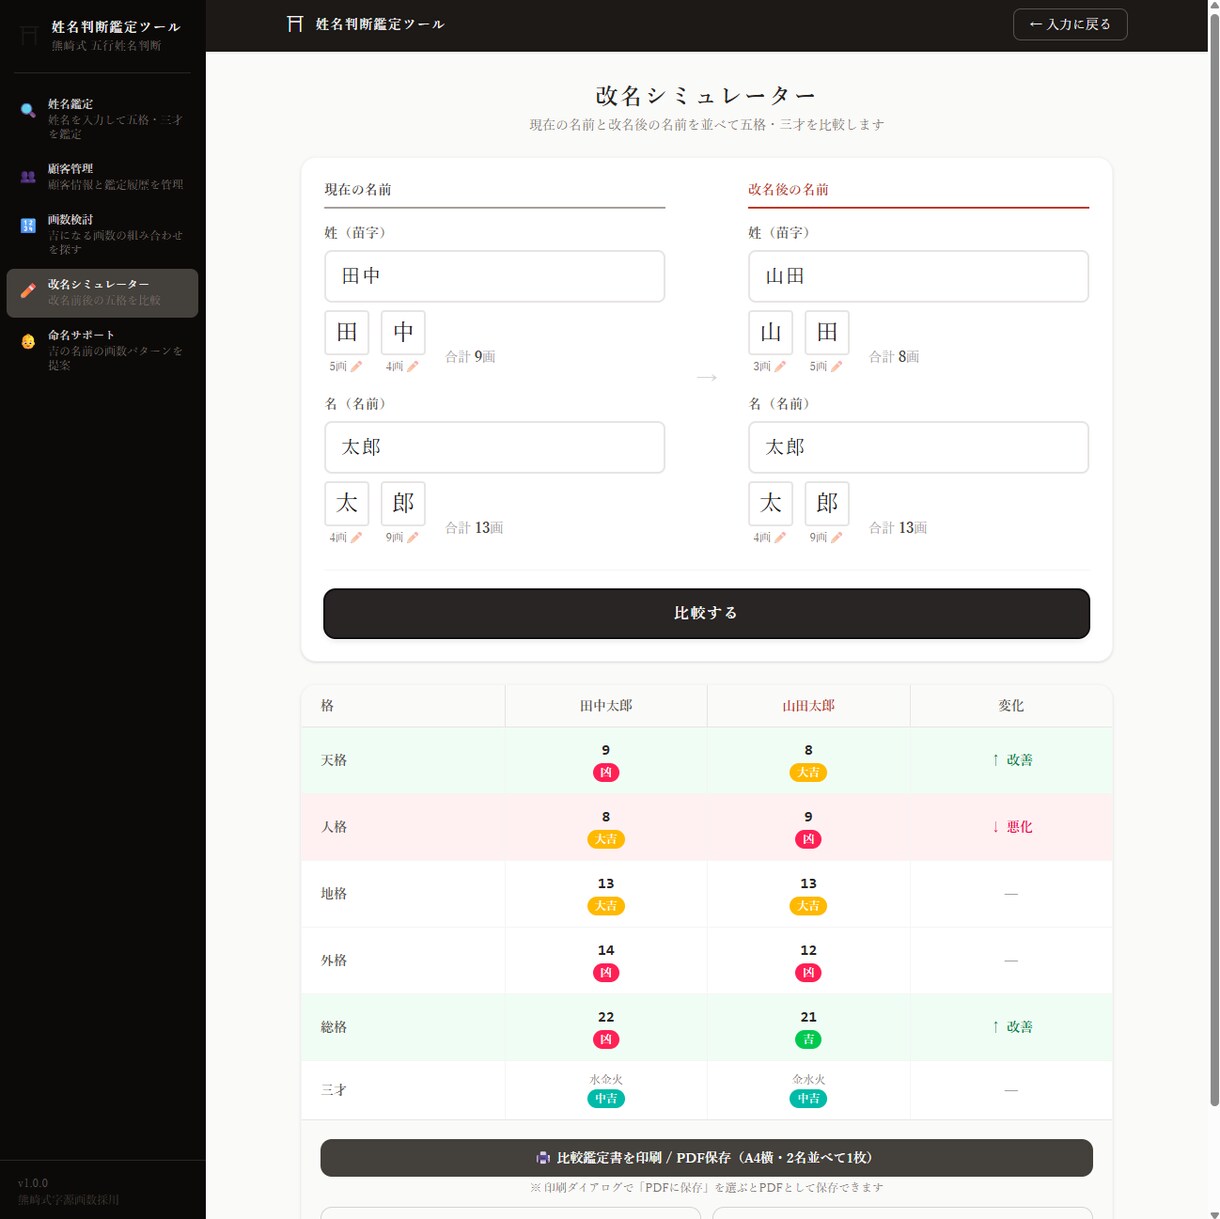Focus the current surname field 田中
Screen dimensions: 1220x1219
pyautogui.click(x=494, y=276)
